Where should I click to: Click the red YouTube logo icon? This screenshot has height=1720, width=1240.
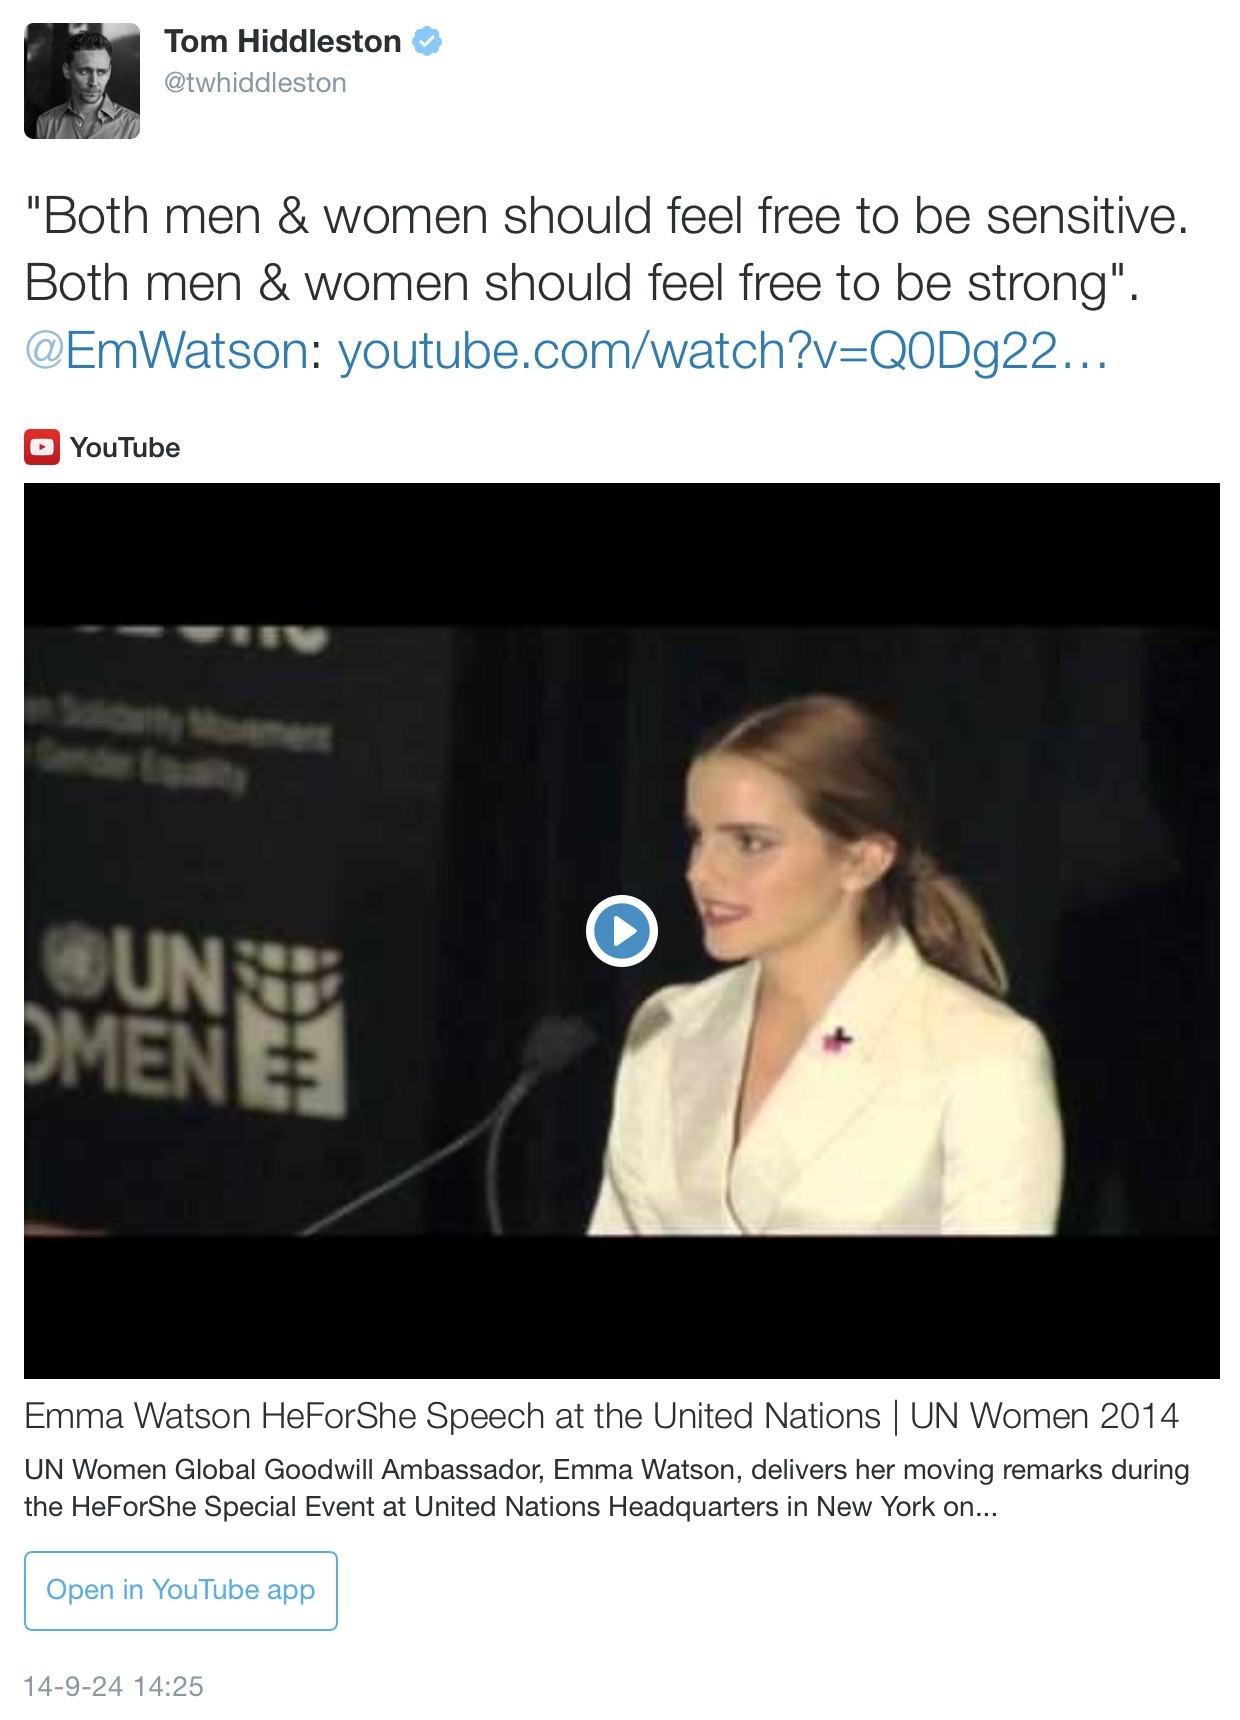click(x=42, y=447)
